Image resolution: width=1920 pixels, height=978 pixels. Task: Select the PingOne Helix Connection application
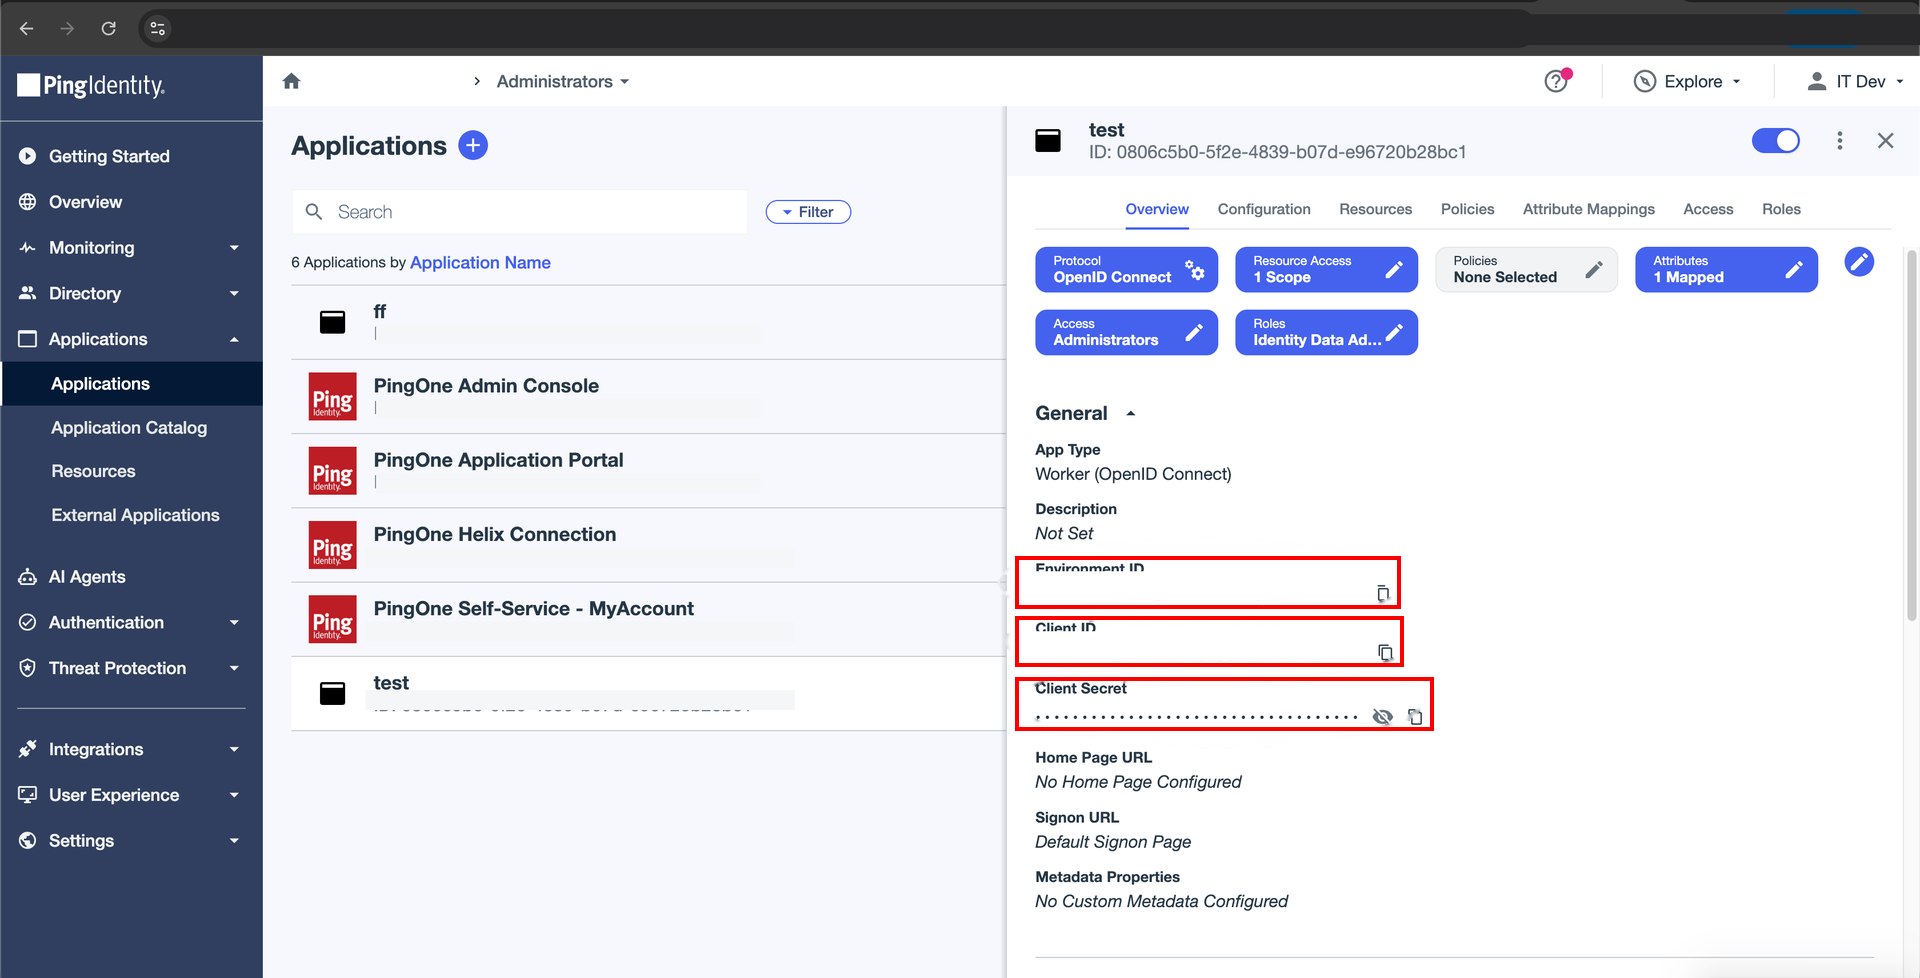click(x=648, y=545)
